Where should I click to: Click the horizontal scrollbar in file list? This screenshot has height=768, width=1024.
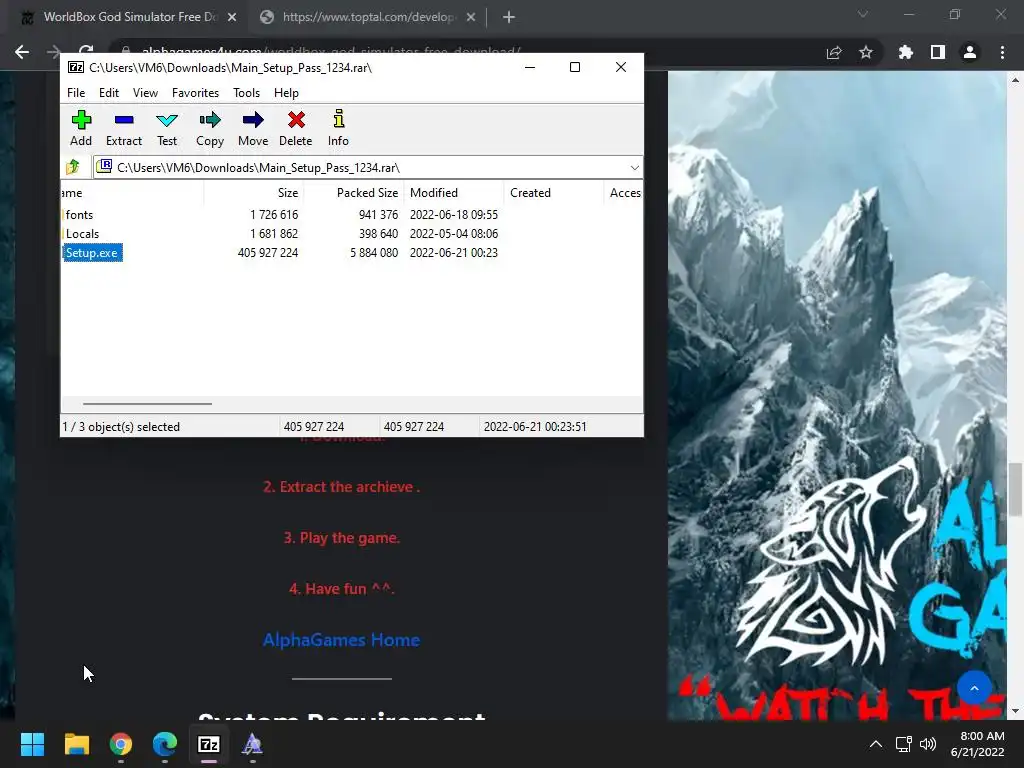(x=147, y=404)
